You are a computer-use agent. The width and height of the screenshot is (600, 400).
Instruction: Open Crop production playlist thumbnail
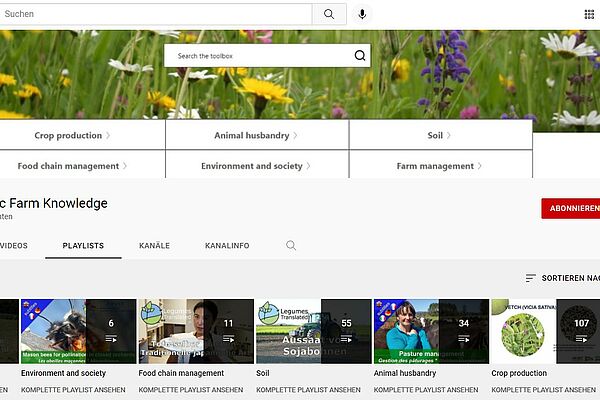(546, 331)
